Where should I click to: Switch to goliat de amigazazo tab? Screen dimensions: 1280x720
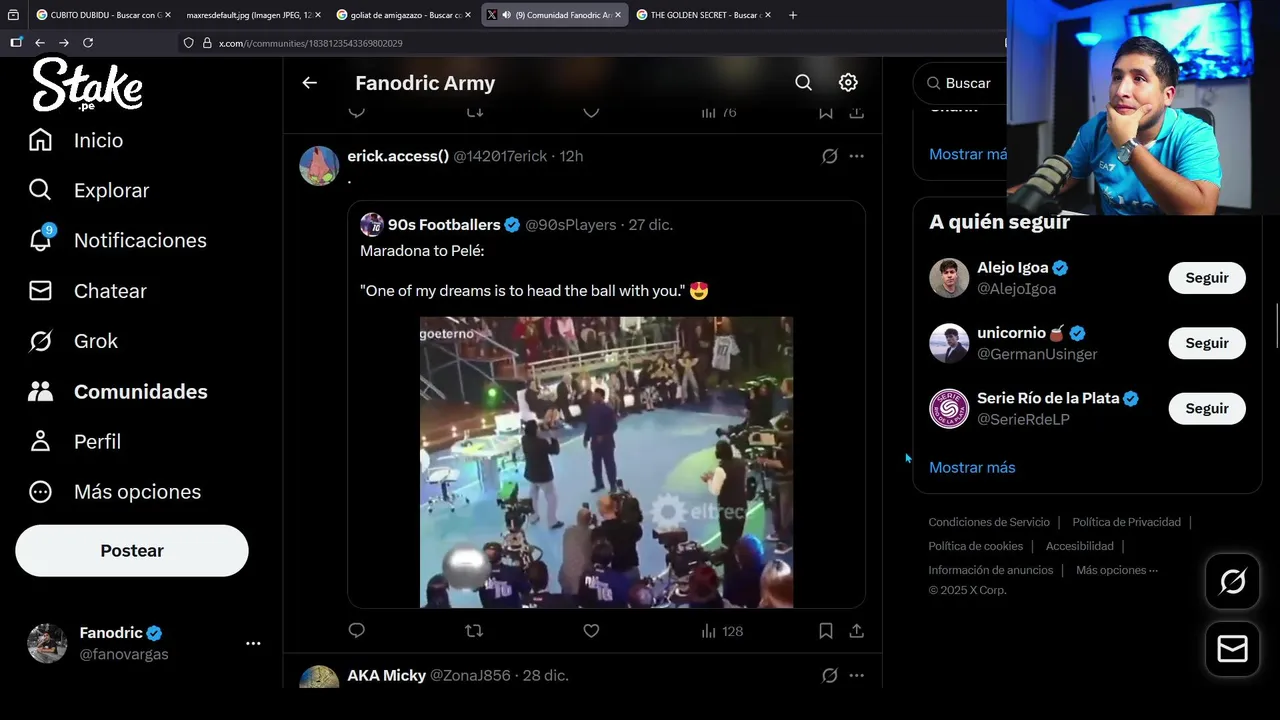coord(403,15)
